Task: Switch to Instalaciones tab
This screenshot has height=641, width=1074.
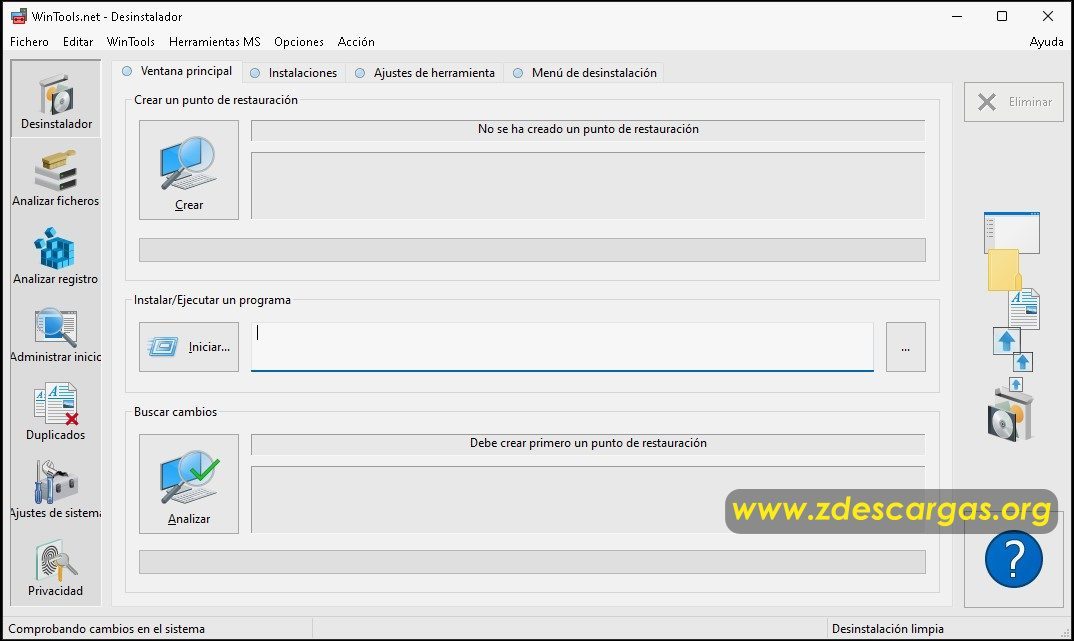Action: point(294,73)
